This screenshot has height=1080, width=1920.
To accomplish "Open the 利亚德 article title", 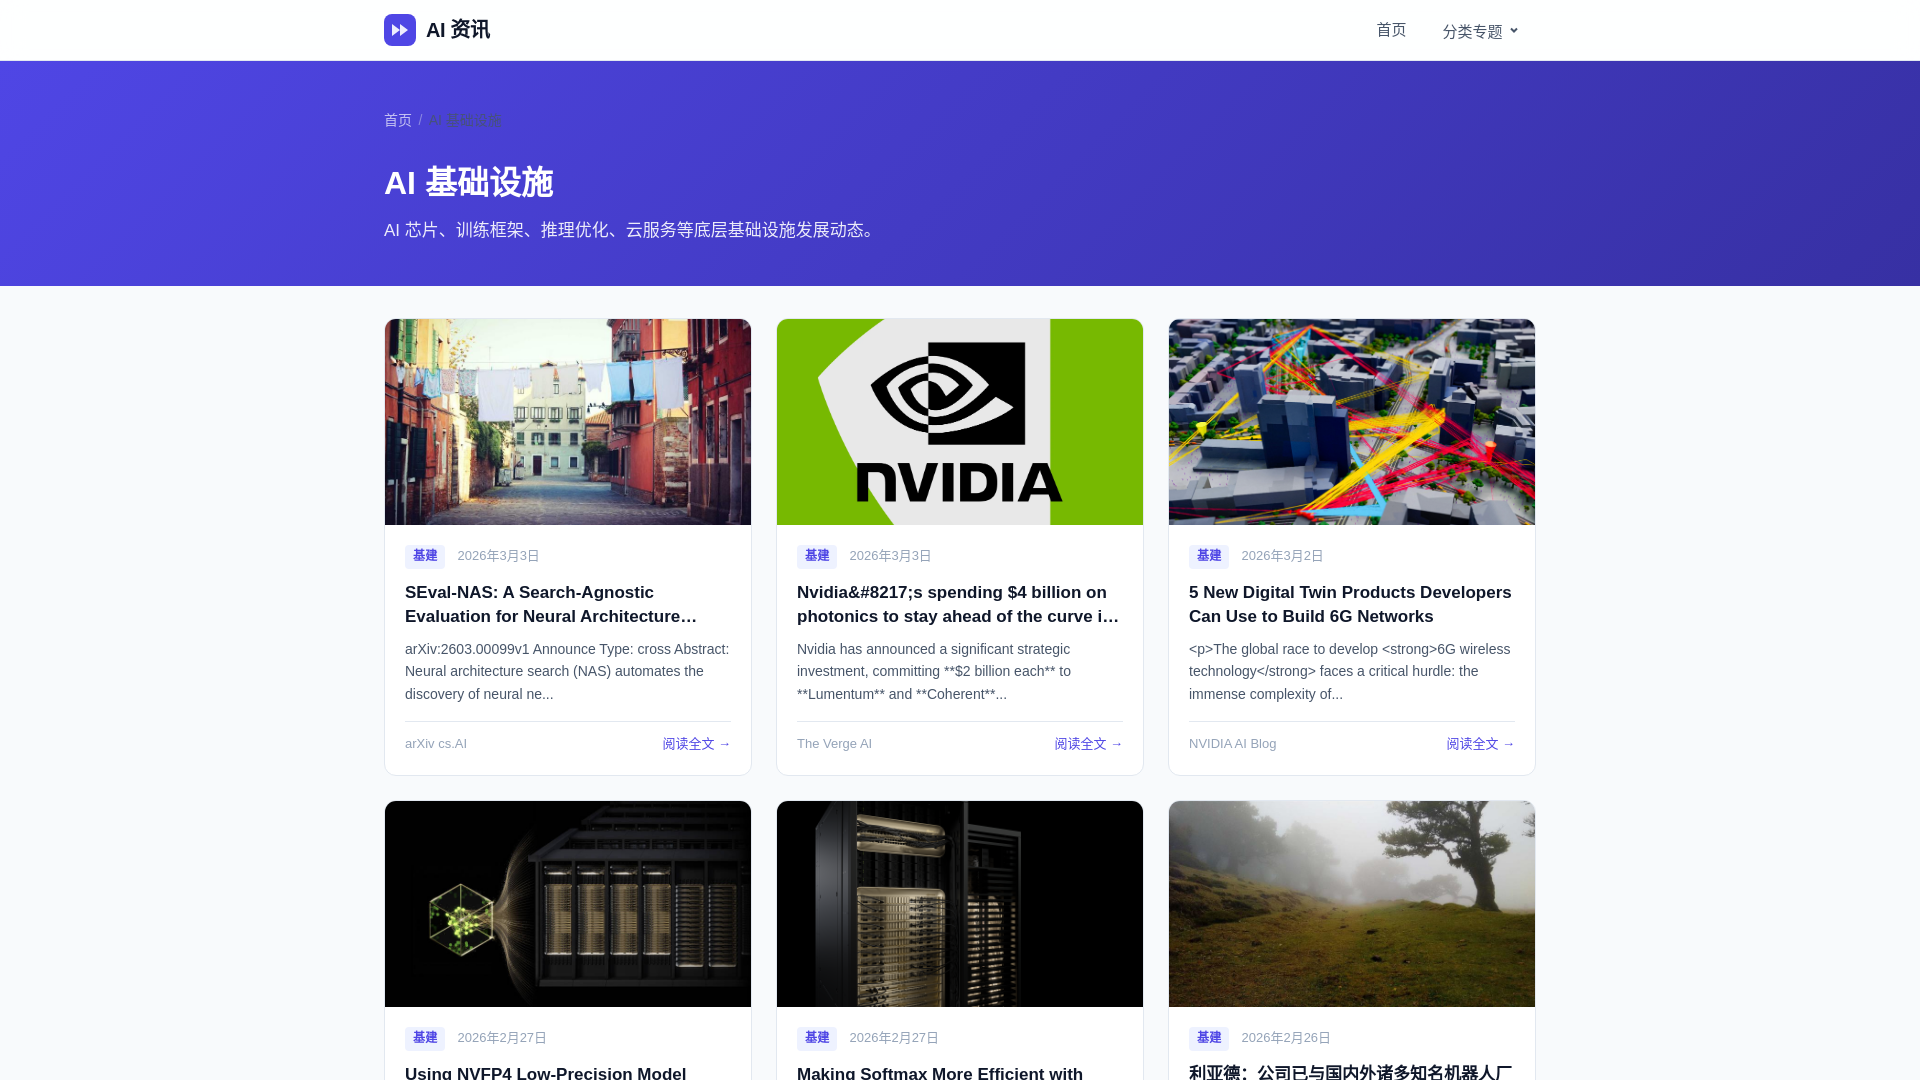I will (1350, 1072).
